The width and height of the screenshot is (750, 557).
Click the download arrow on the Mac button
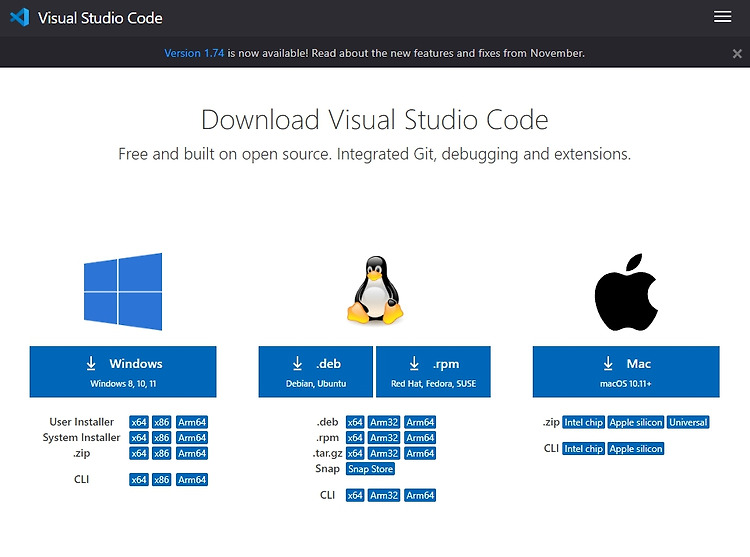[608, 363]
